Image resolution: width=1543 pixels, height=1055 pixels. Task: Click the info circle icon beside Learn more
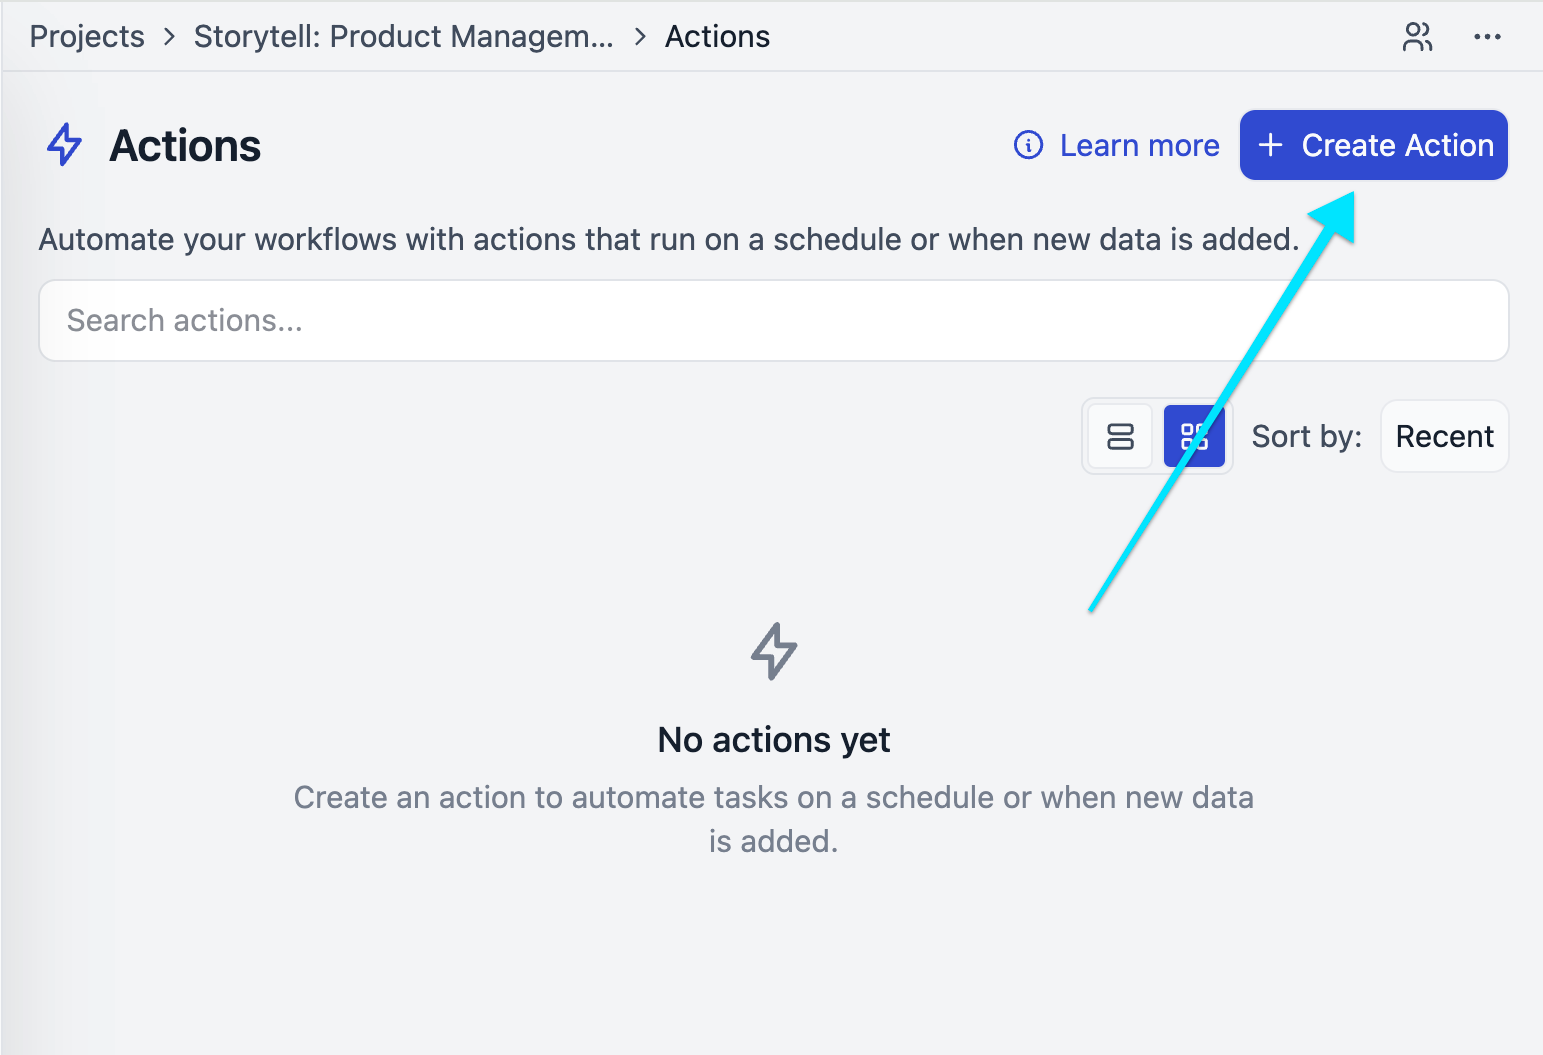pos(1028,145)
